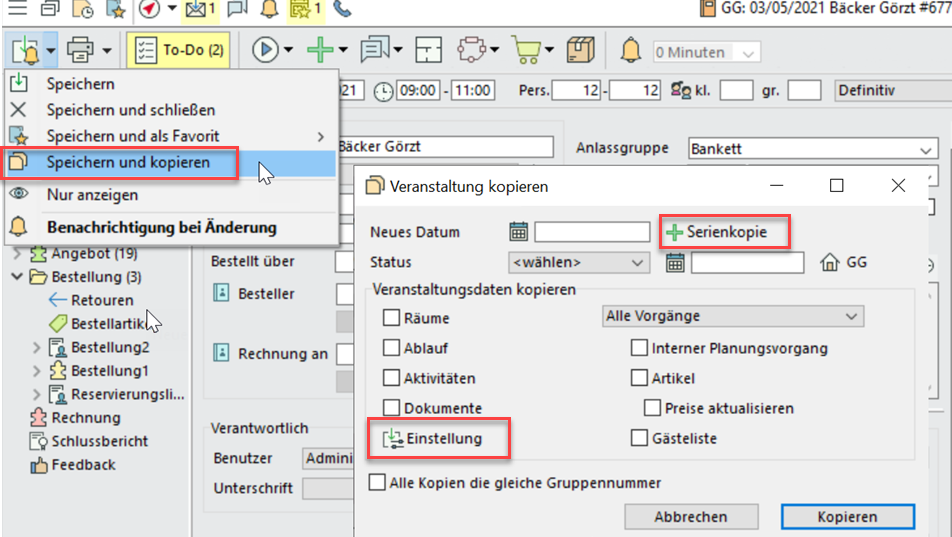Click the package box icon
Screen dimensions: 952x537
click(580, 49)
